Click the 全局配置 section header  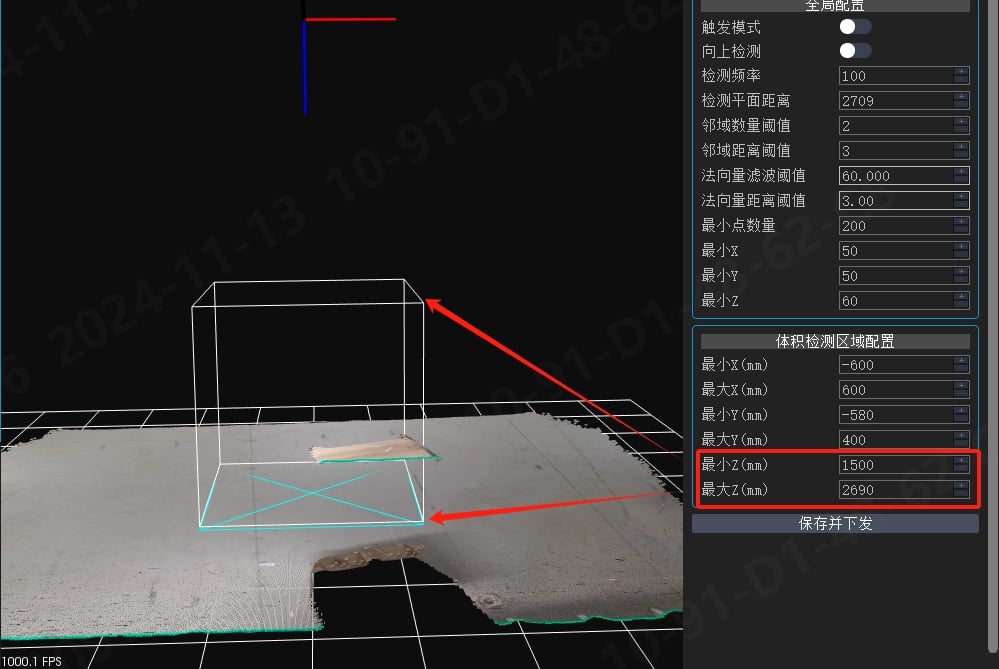(x=835, y=6)
